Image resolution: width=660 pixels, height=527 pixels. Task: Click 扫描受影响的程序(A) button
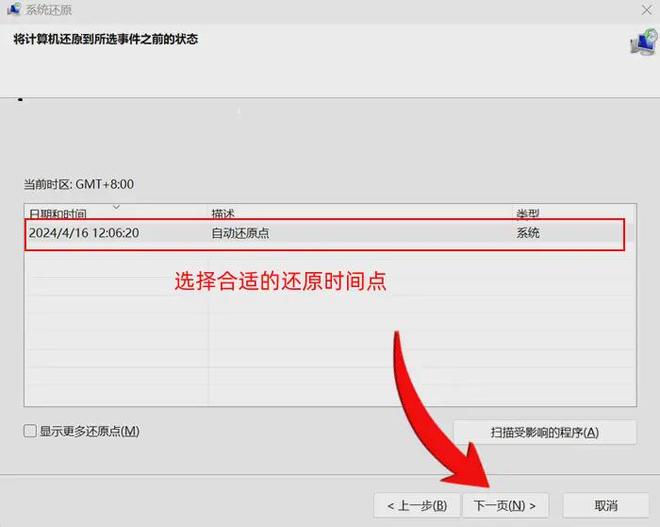coord(545,432)
